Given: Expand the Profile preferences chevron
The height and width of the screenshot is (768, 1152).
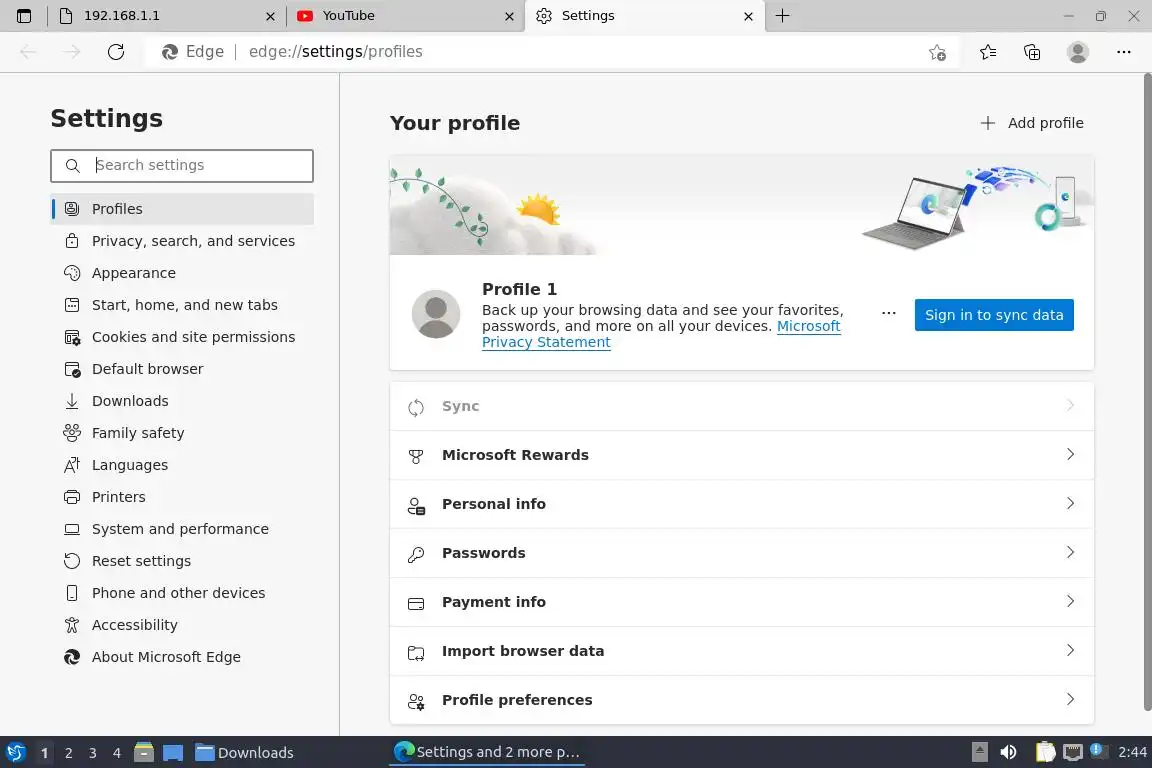Looking at the screenshot, I should 1070,699.
